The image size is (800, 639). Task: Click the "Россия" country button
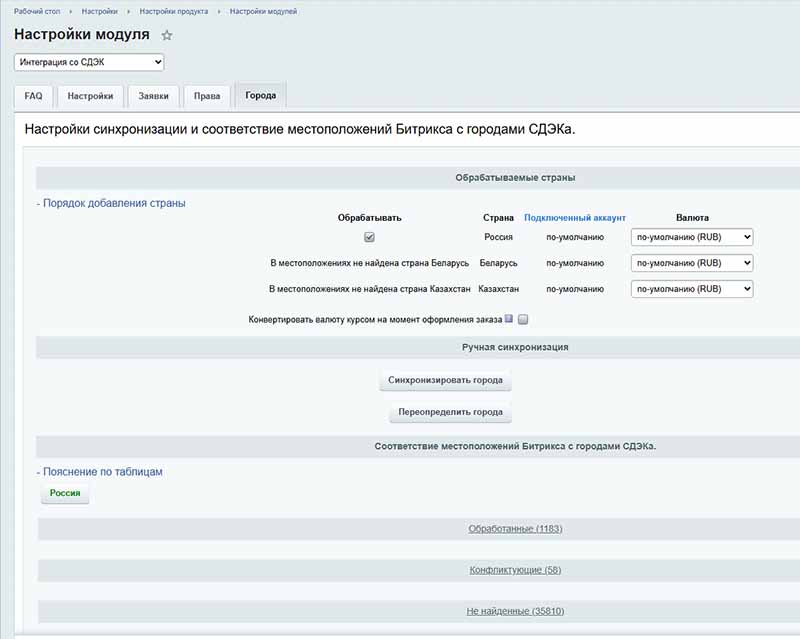[x=64, y=493]
